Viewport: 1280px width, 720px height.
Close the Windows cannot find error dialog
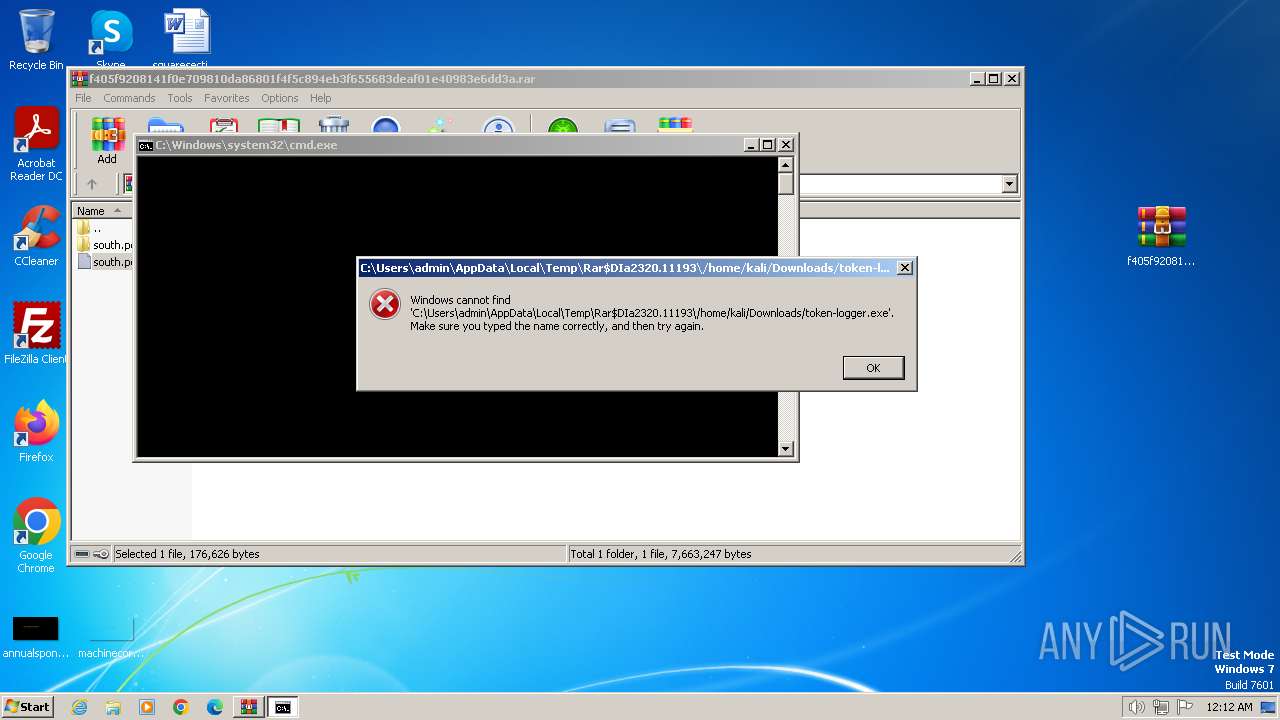point(904,268)
